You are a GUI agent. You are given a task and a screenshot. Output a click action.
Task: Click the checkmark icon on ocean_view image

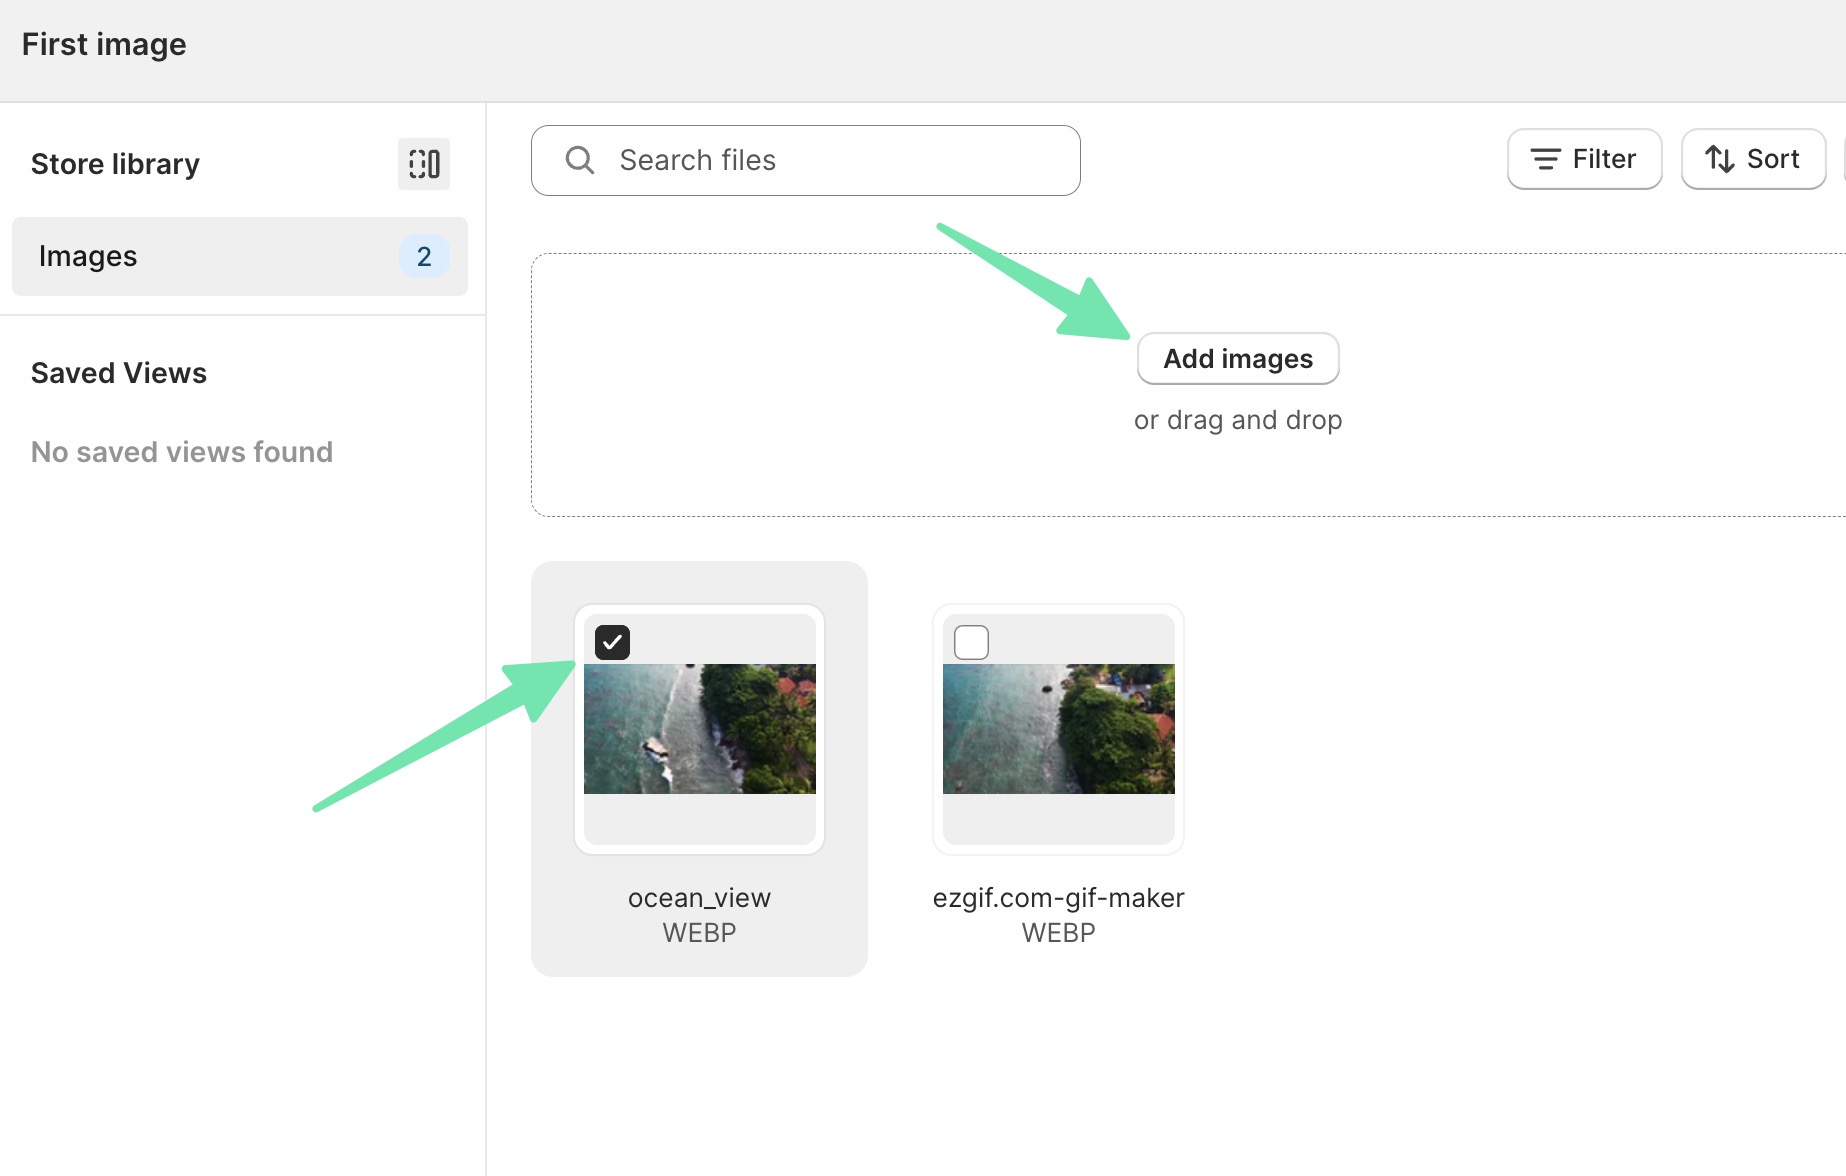(x=611, y=641)
